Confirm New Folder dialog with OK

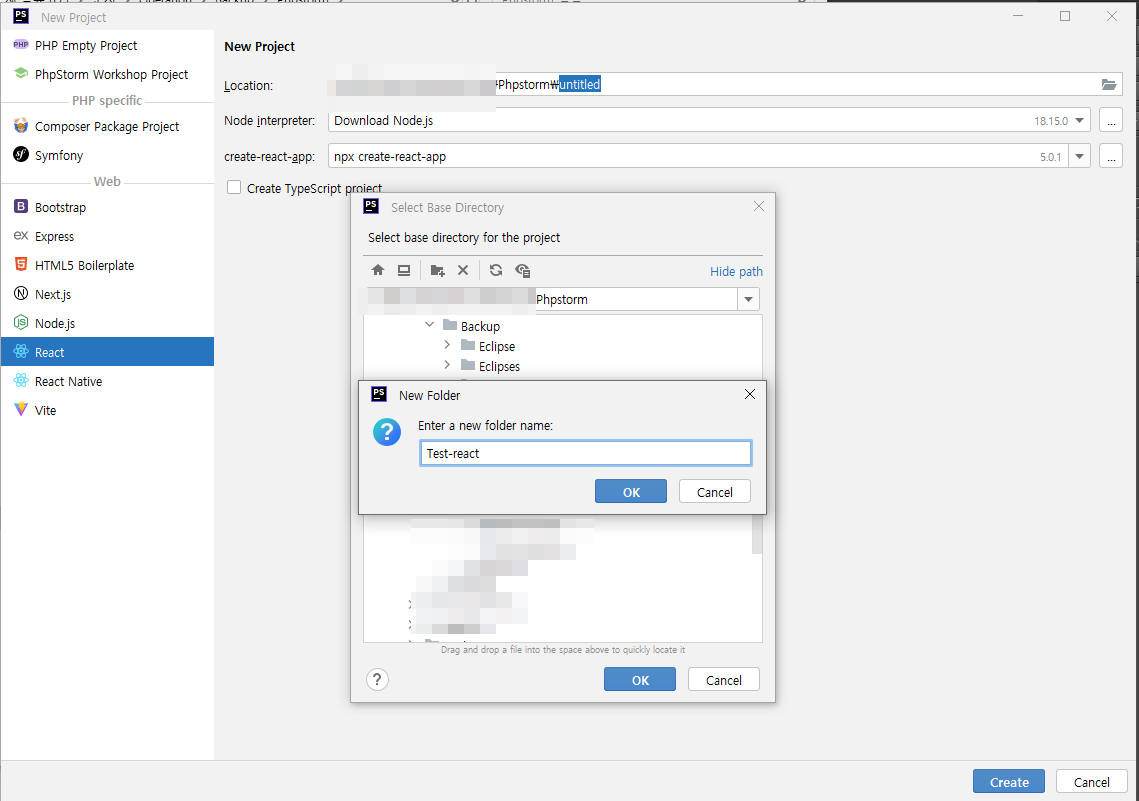click(631, 492)
